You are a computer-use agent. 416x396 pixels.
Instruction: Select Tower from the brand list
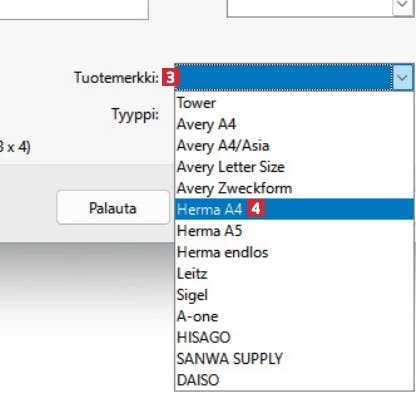point(294,103)
